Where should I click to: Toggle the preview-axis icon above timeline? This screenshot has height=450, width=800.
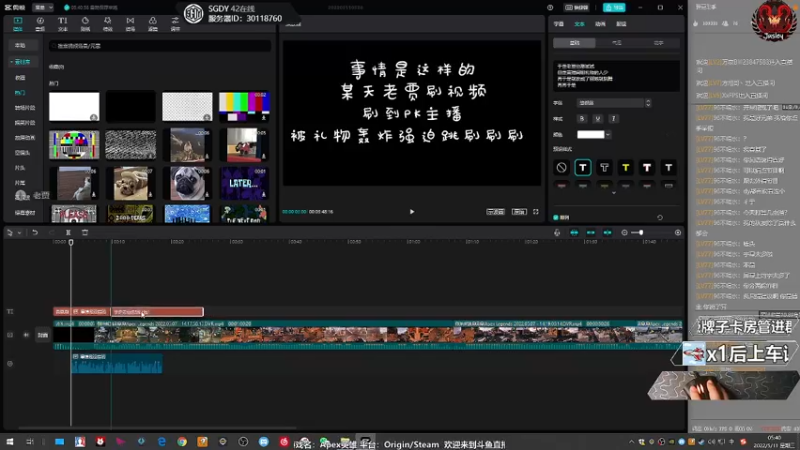(x=607, y=233)
